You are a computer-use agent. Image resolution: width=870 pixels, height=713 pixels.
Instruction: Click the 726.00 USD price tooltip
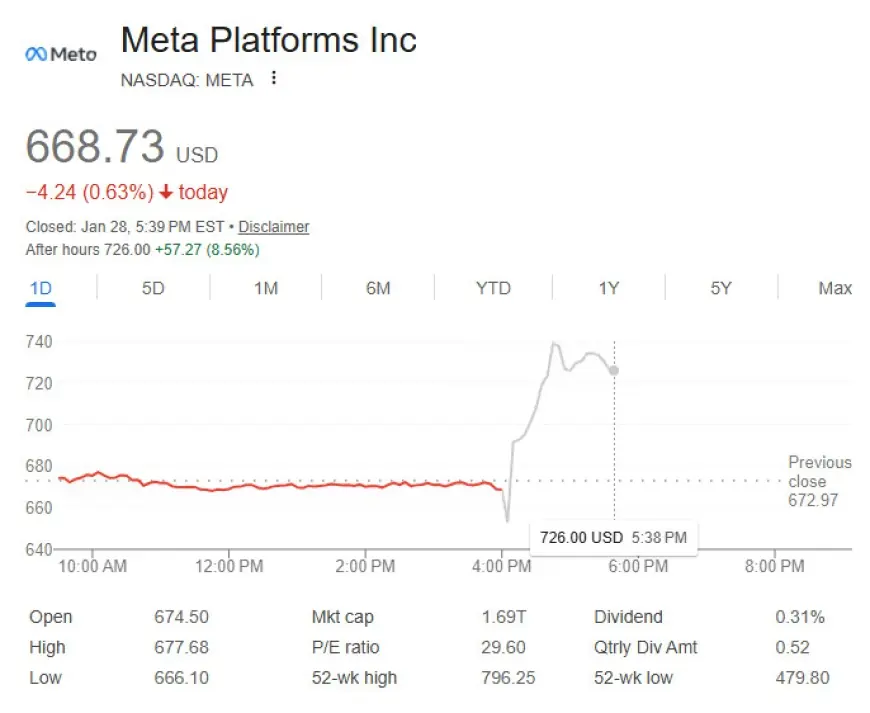click(x=612, y=537)
